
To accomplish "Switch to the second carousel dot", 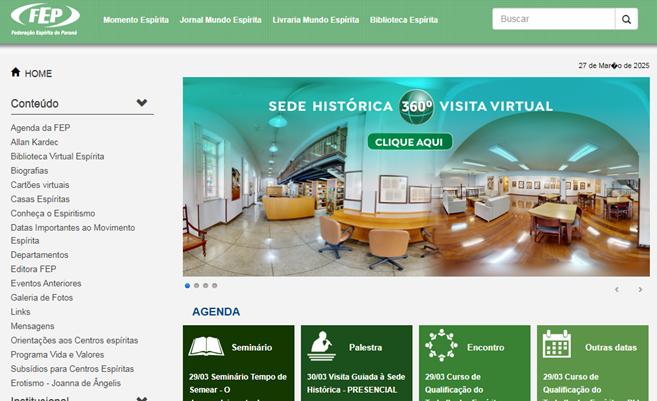I will pos(197,286).
